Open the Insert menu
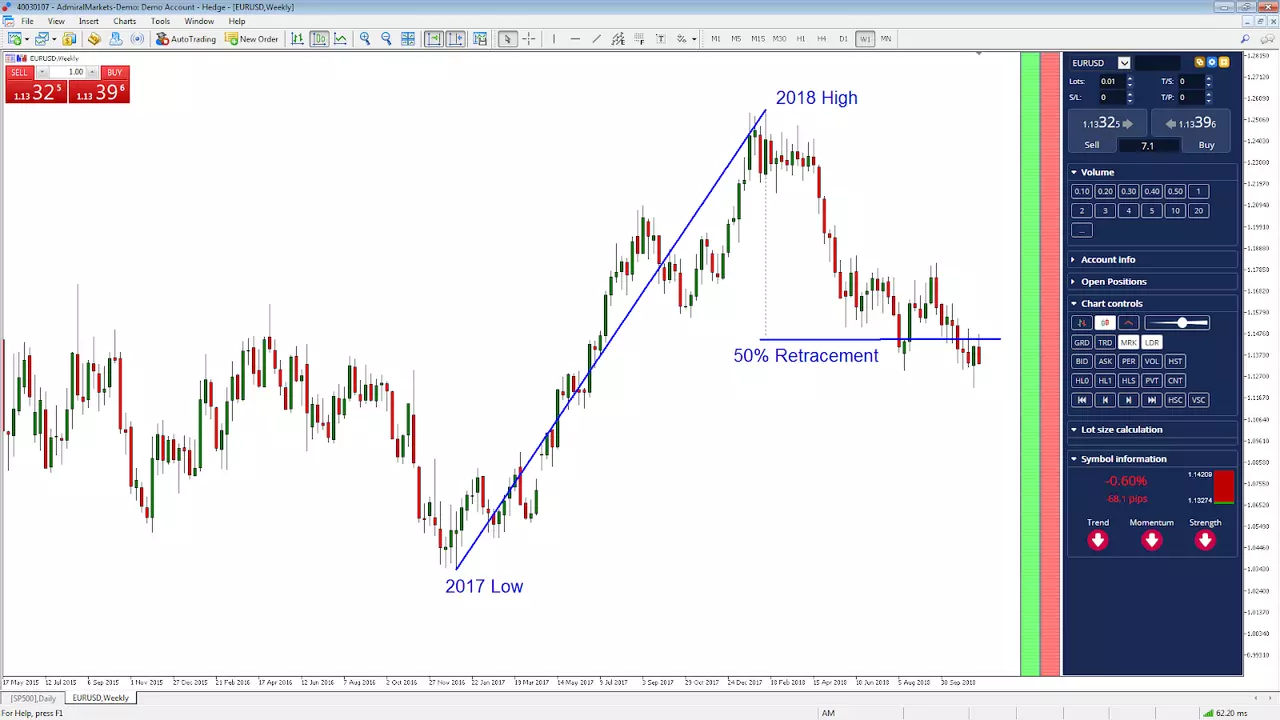Viewport: 1280px width, 720px height. pos(89,21)
